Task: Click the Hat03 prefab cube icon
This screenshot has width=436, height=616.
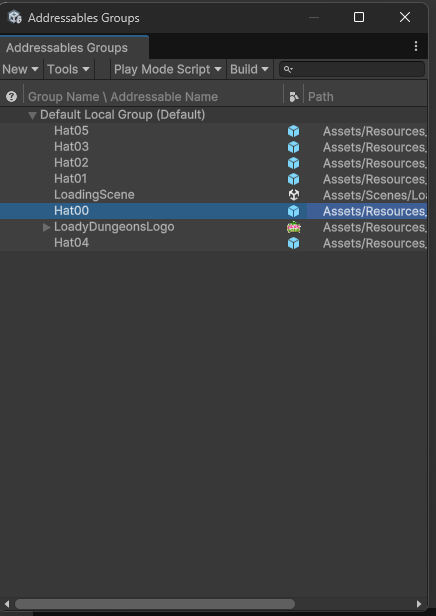Action: click(293, 147)
